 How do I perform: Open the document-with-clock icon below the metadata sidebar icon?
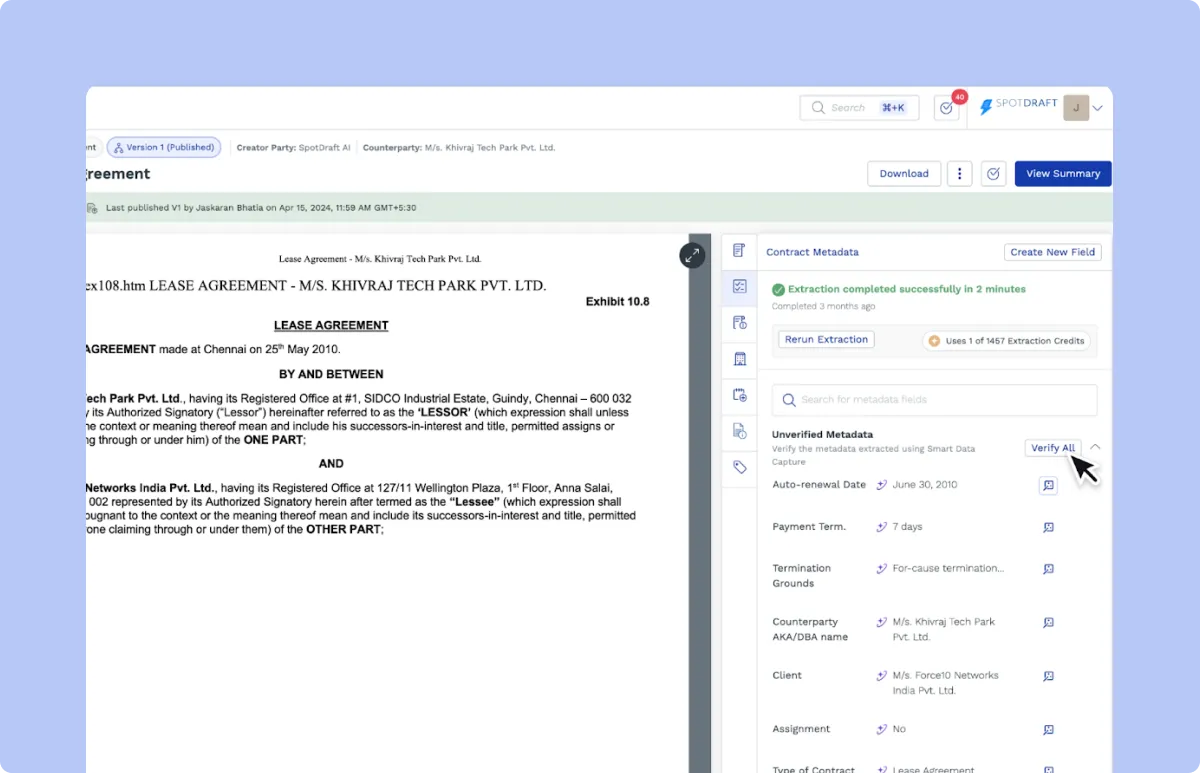[x=739, y=322]
